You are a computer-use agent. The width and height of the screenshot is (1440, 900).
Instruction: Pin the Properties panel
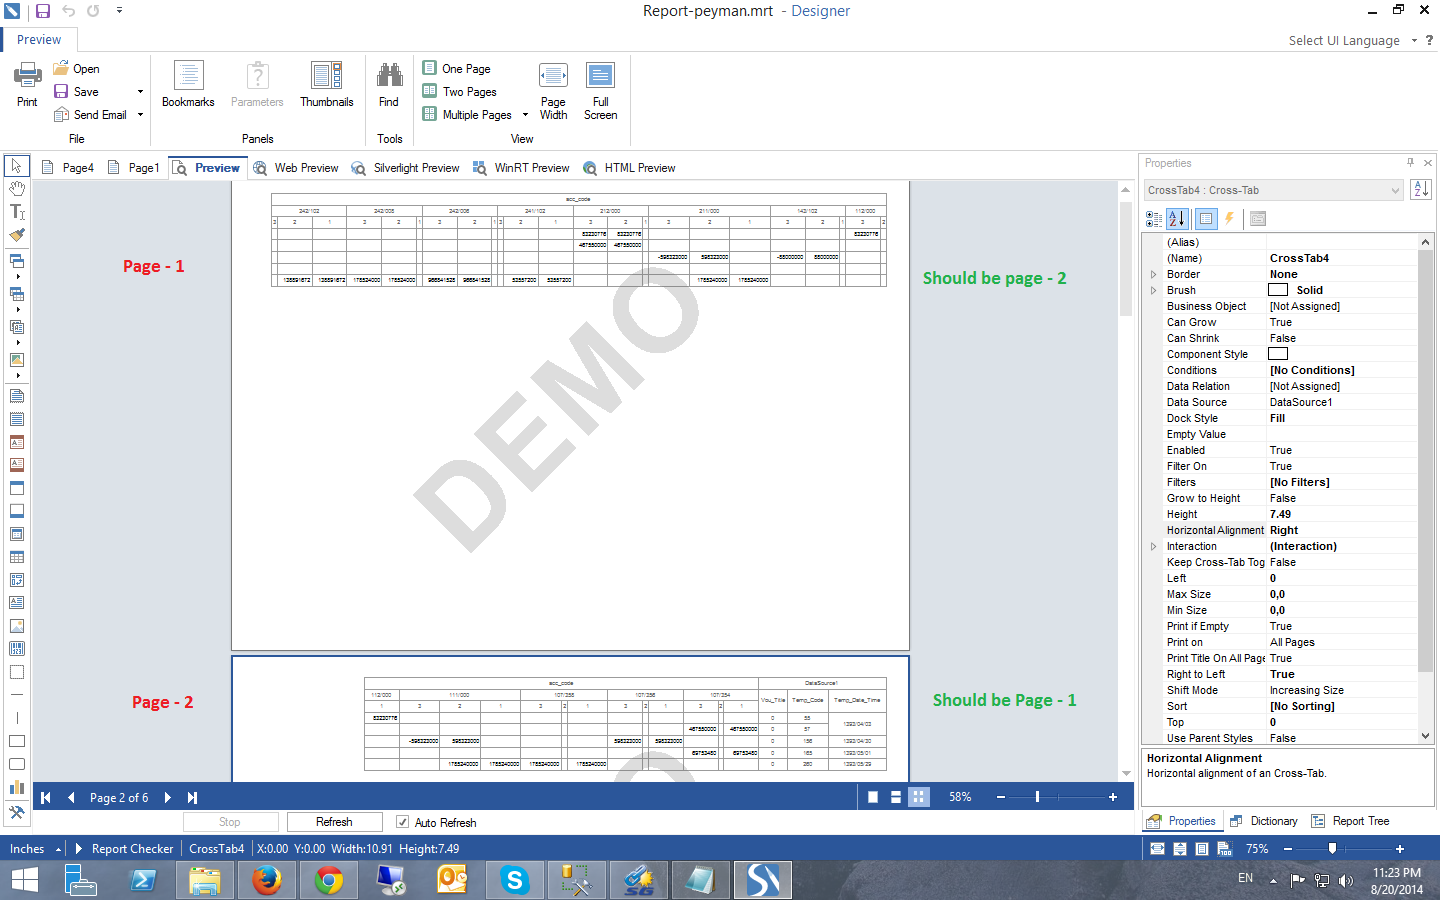(1411, 162)
